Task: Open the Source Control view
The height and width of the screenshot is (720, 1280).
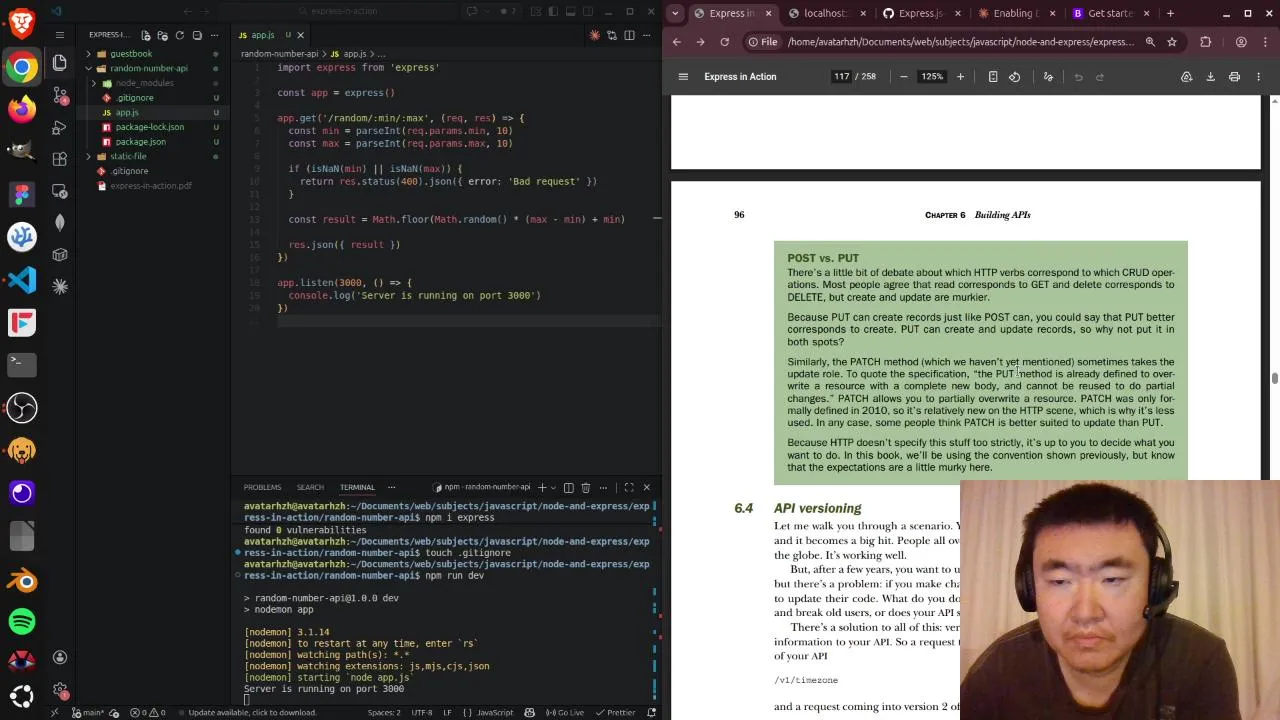Action: (60, 95)
